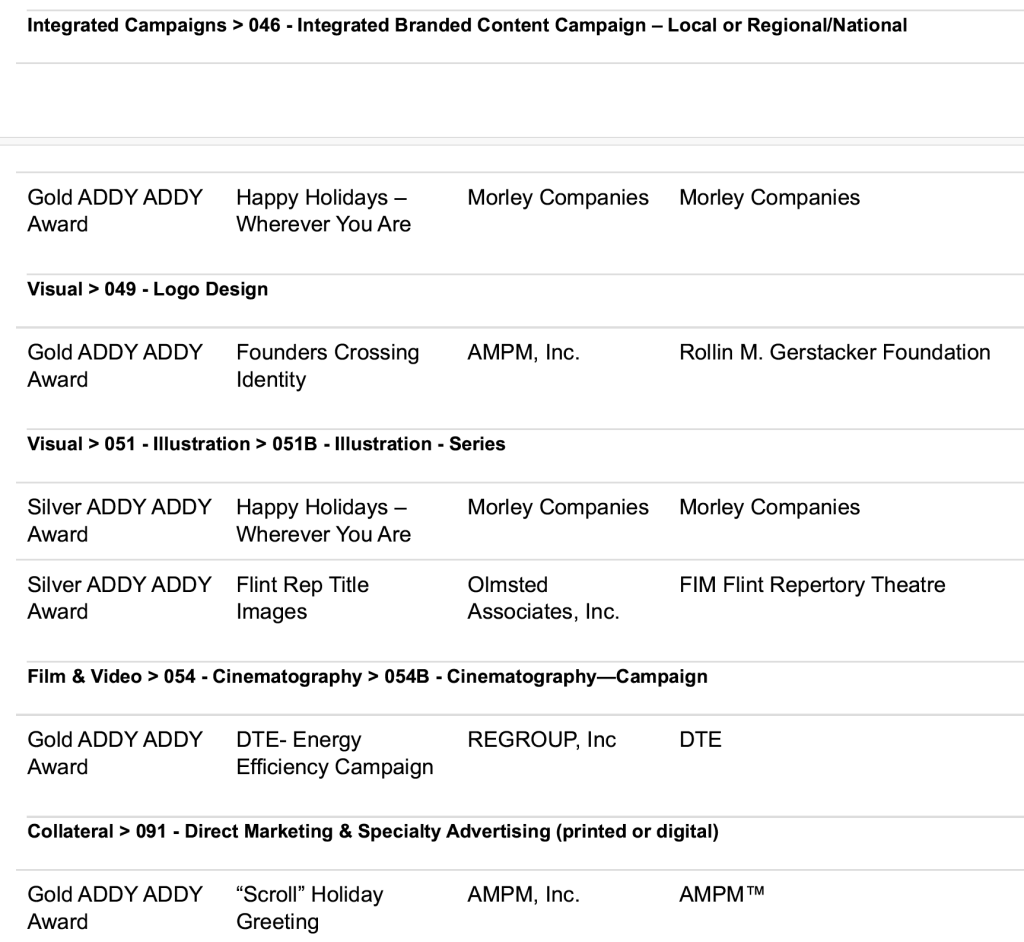Viewport: 1024px width, 942px height.
Task: Click the "Founders Crossing Identity" entry title
Action: point(327,366)
